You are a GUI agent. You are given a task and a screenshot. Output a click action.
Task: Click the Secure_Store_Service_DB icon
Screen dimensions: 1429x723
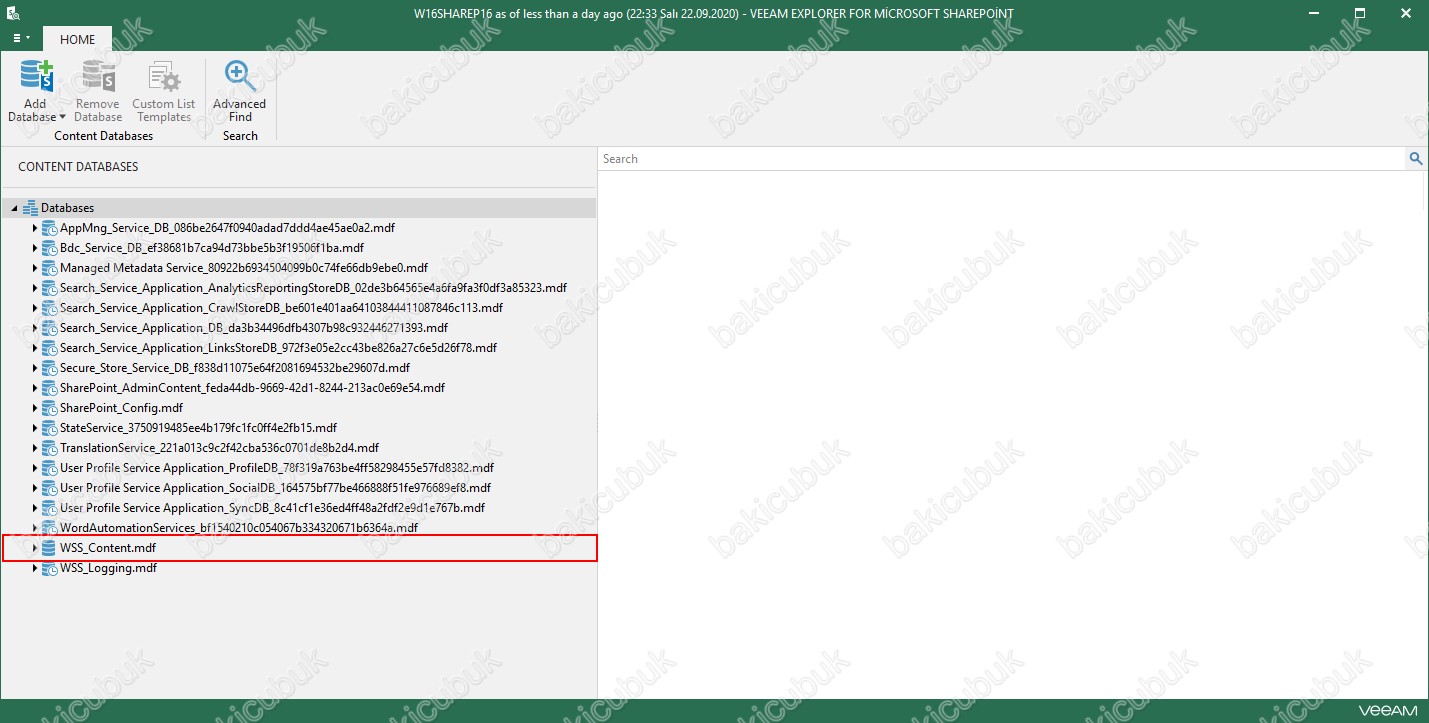(49, 368)
